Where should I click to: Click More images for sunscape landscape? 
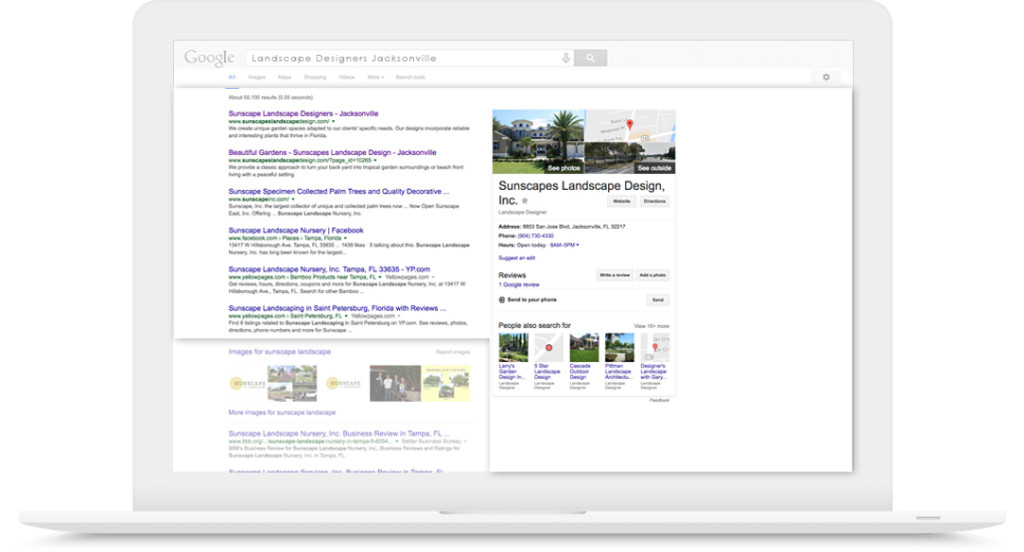pyautogui.click(x=282, y=412)
